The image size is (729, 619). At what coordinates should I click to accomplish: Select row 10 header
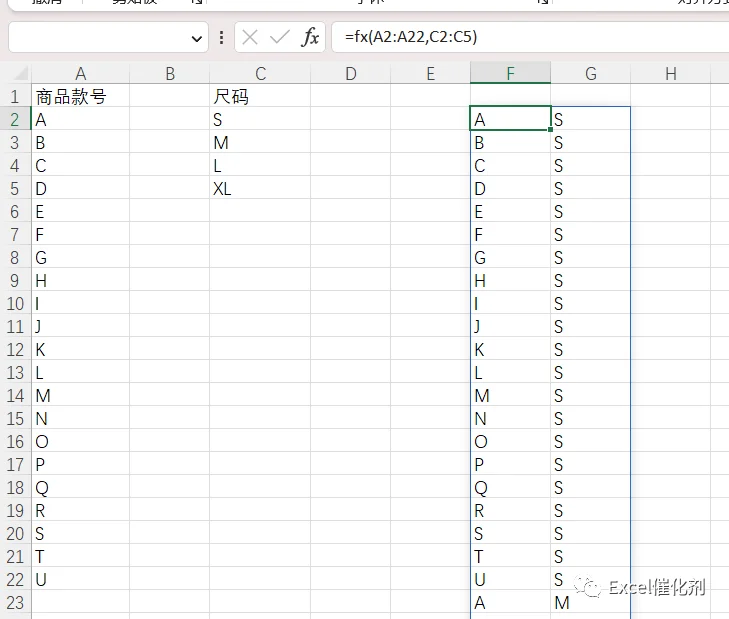[x=15, y=304]
